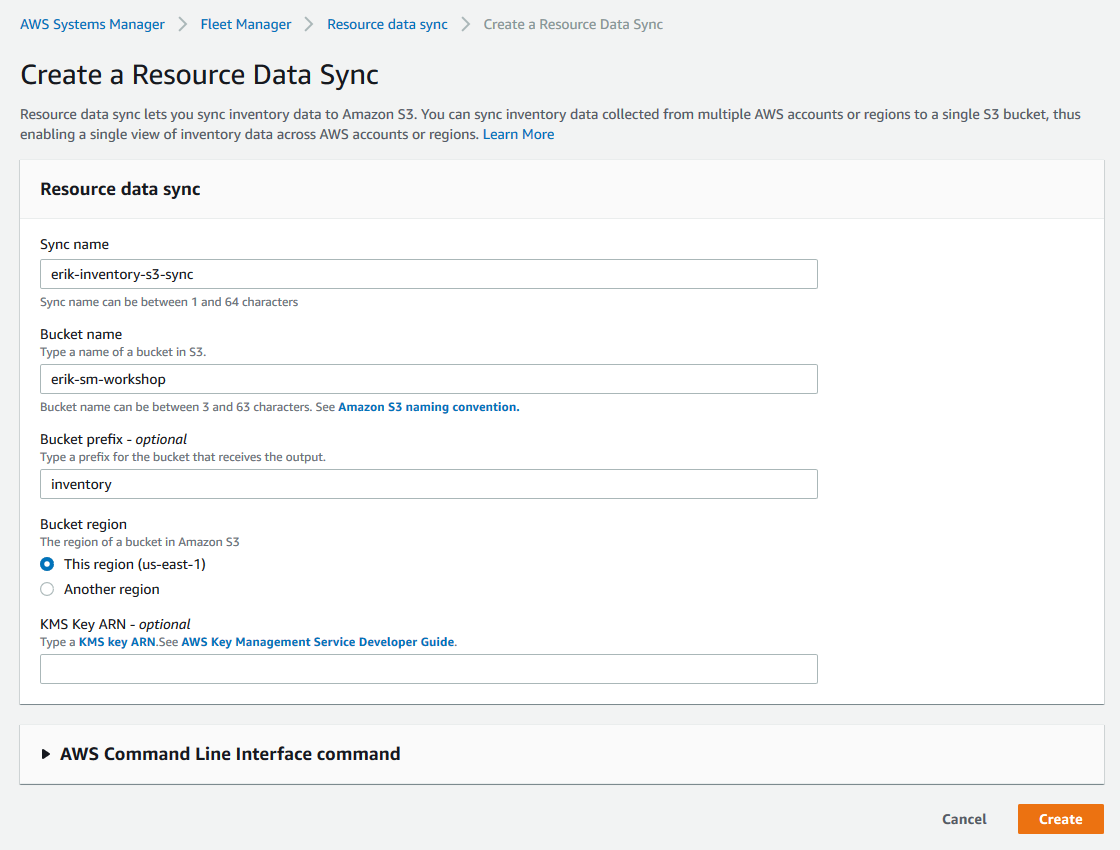Click the Bucket prefix input field
This screenshot has width=1120, height=850.
[429, 484]
